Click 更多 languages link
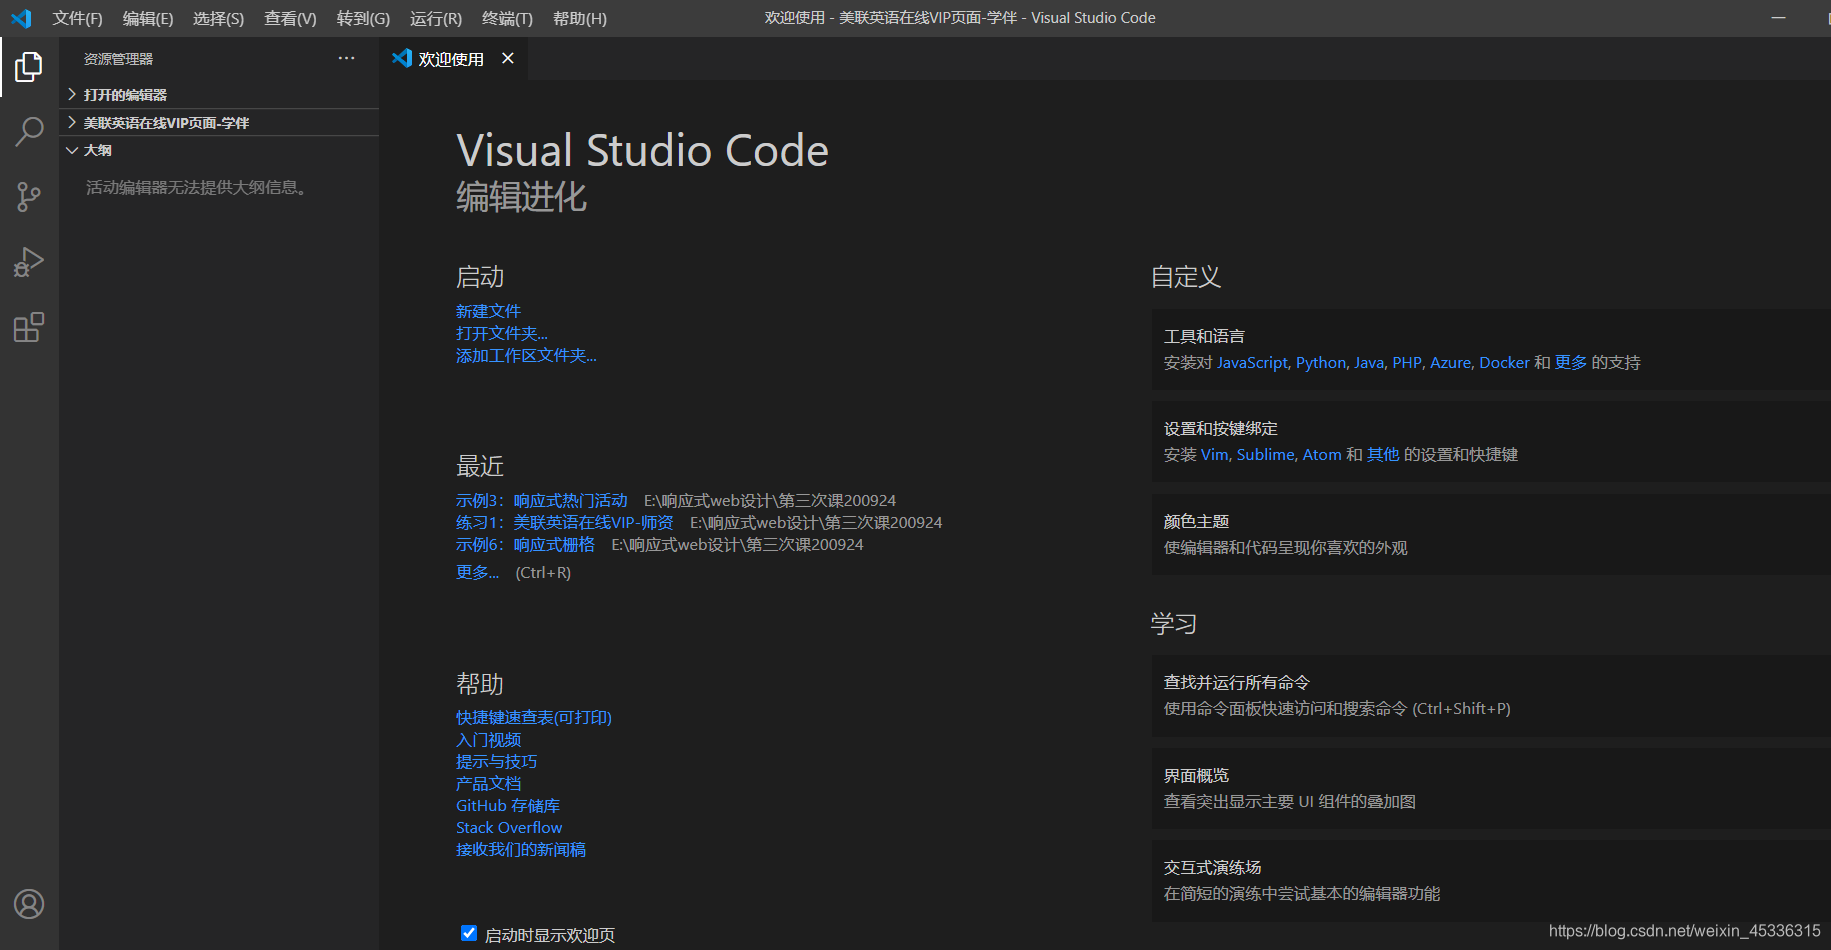 tap(1571, 362)
